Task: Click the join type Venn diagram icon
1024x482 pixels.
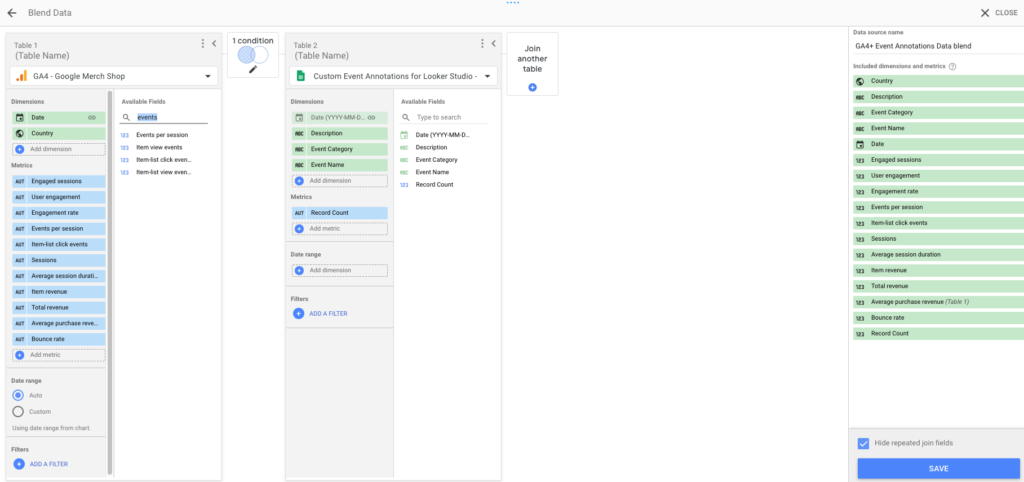Action: [x=253, y=54]
